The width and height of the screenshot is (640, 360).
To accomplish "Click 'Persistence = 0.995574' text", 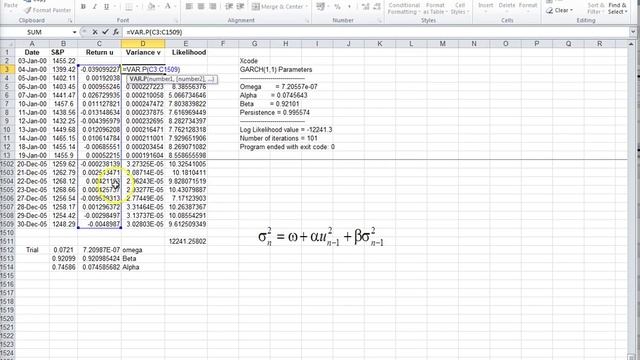I will pos(275,112).
